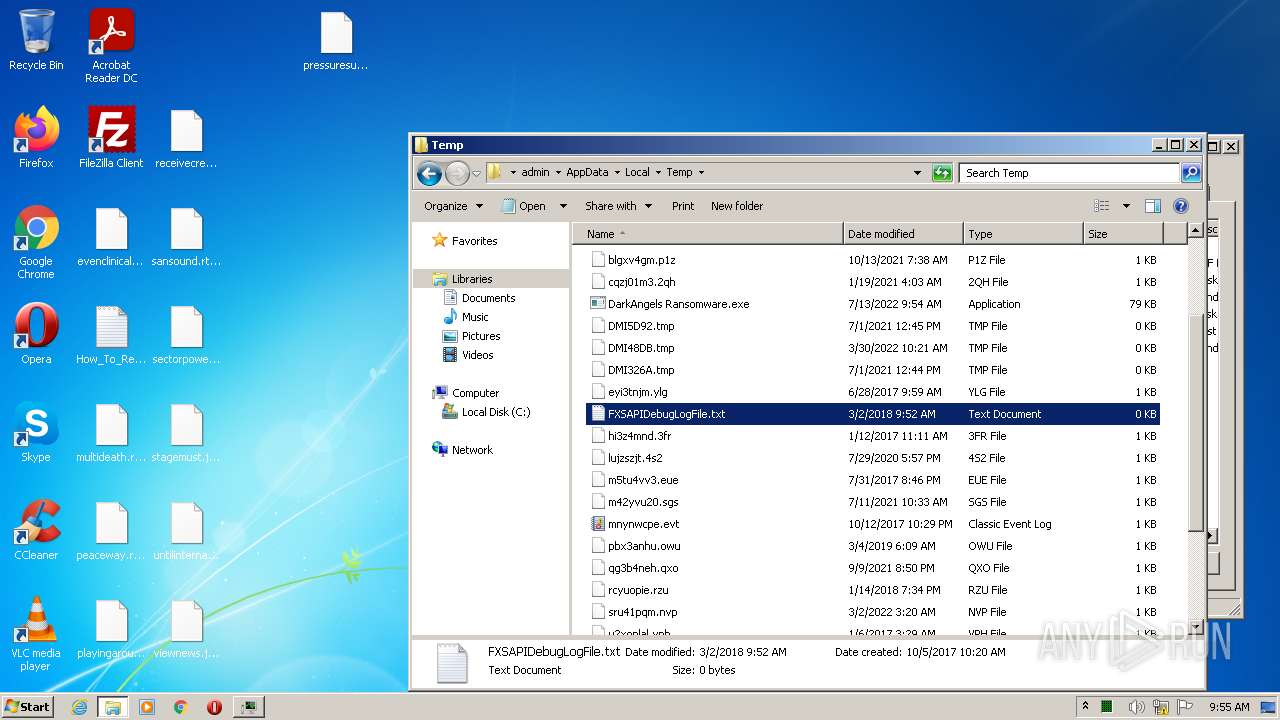Sort by Date modified column
This screenshot has height=720, width=1280.
[903, 234]
